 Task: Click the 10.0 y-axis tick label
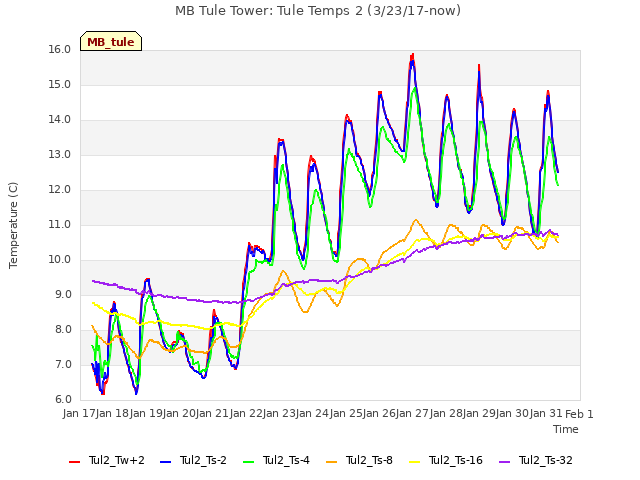click(60, 260)
